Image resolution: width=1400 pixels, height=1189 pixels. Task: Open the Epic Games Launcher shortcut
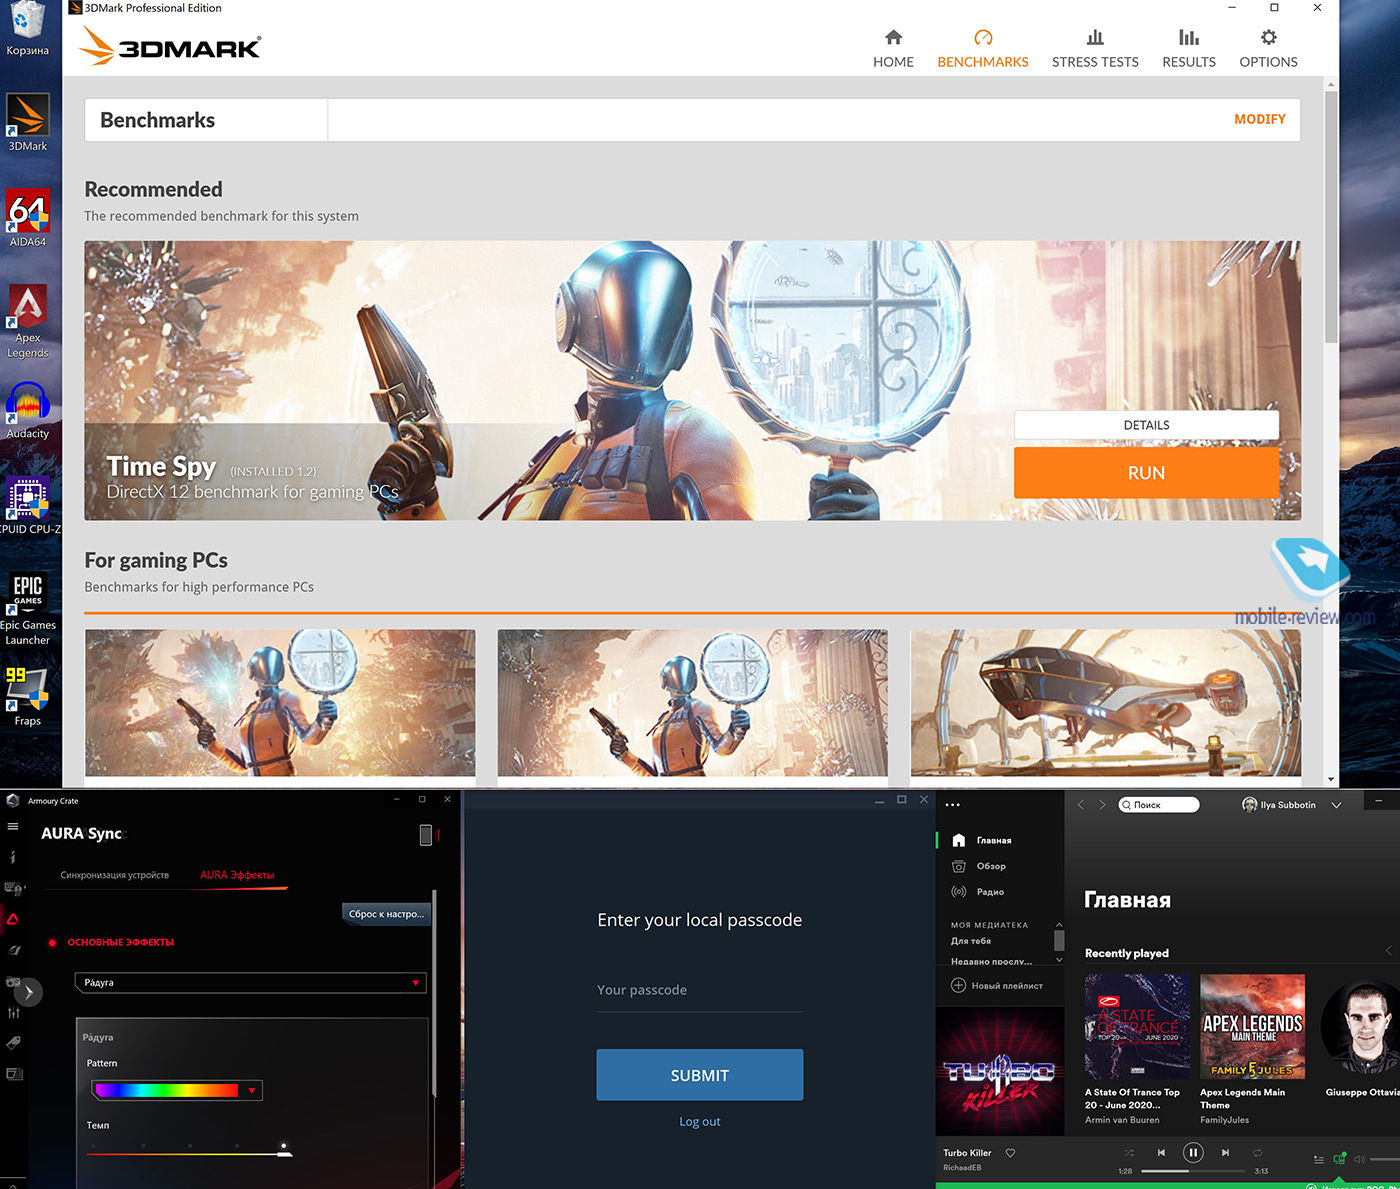[x=28, y=608]
